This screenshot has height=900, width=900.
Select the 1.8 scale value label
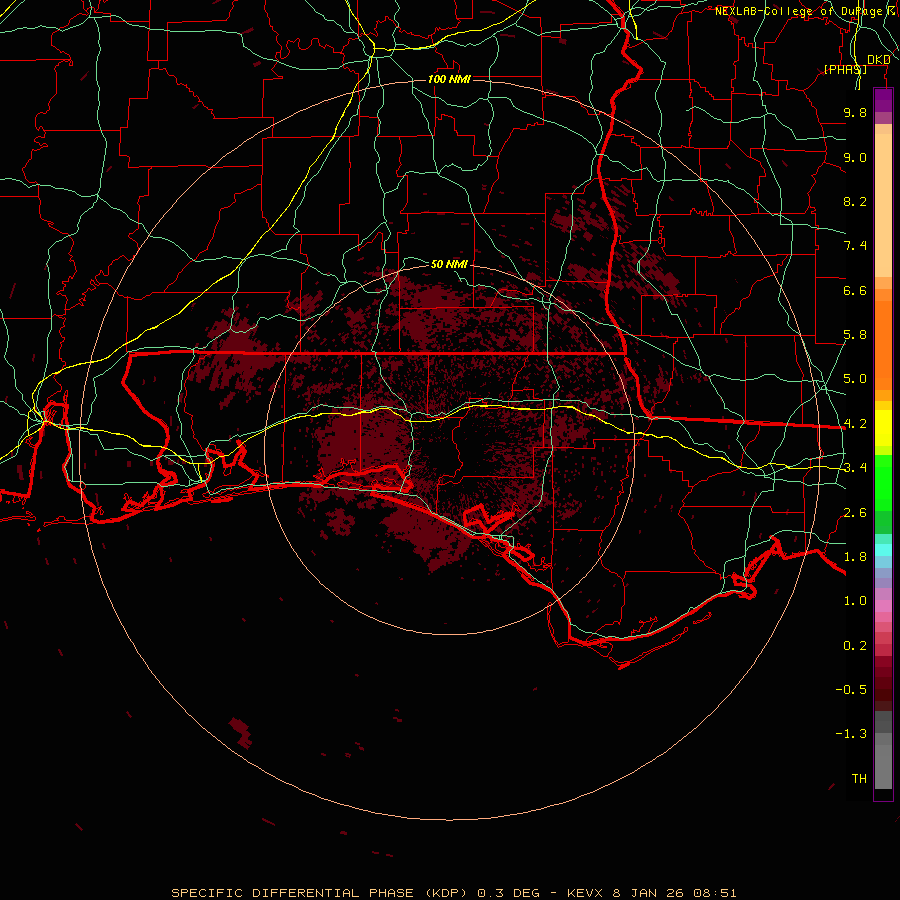click(855, 557)
